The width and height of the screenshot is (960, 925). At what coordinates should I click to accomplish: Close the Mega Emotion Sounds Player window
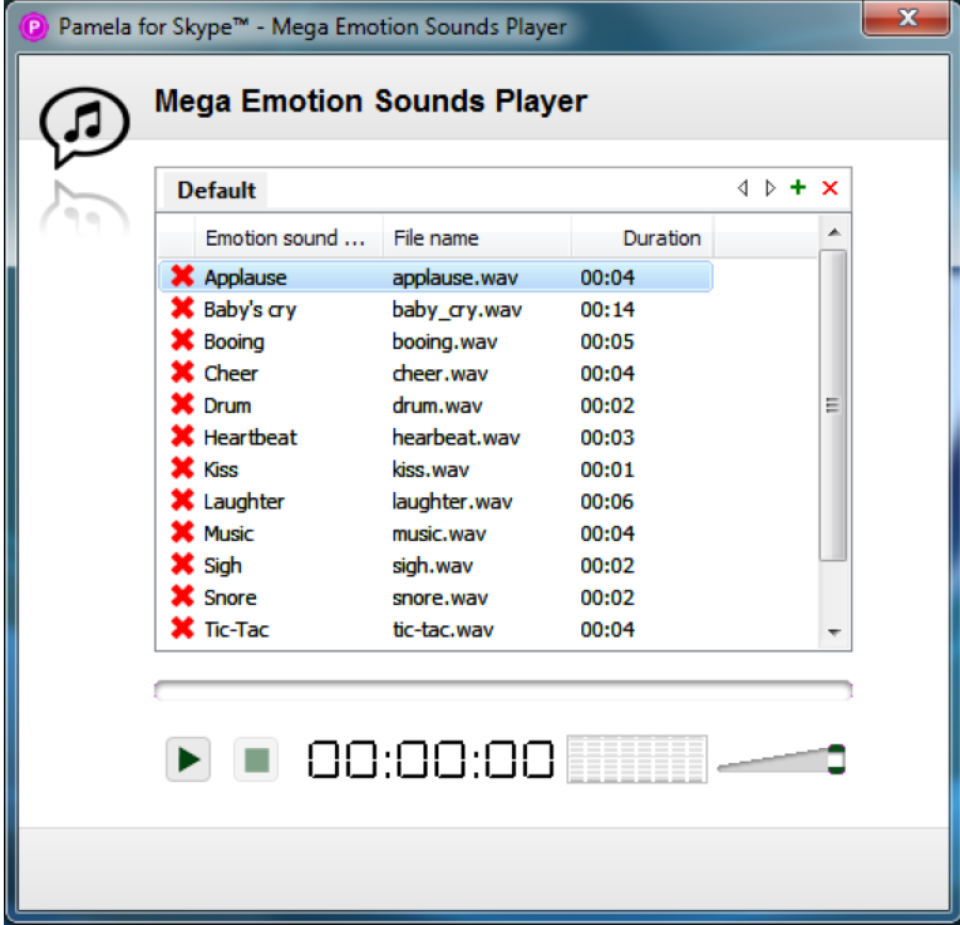(906, 18)
